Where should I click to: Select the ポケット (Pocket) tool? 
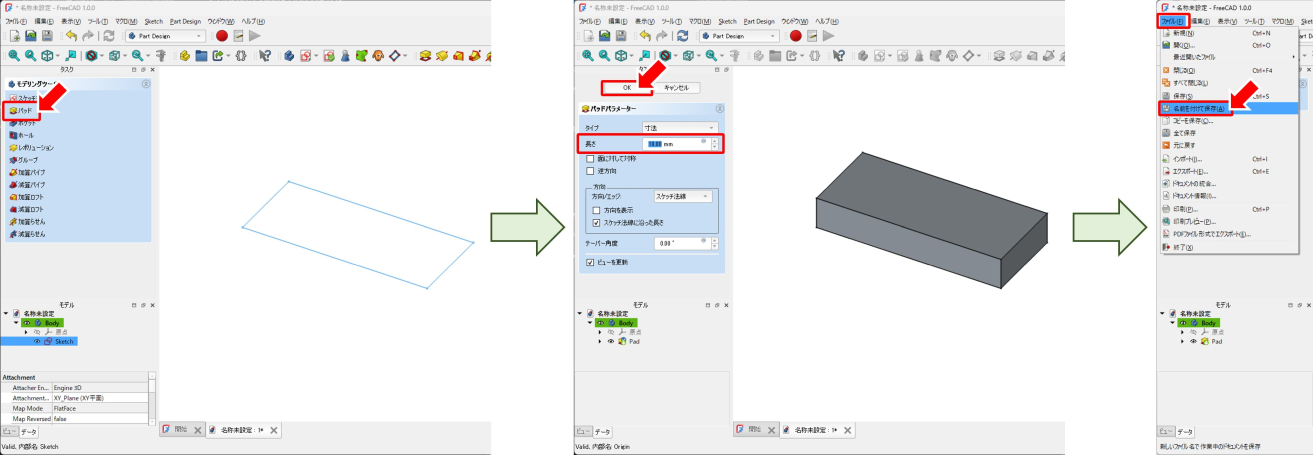pos(27,122)
